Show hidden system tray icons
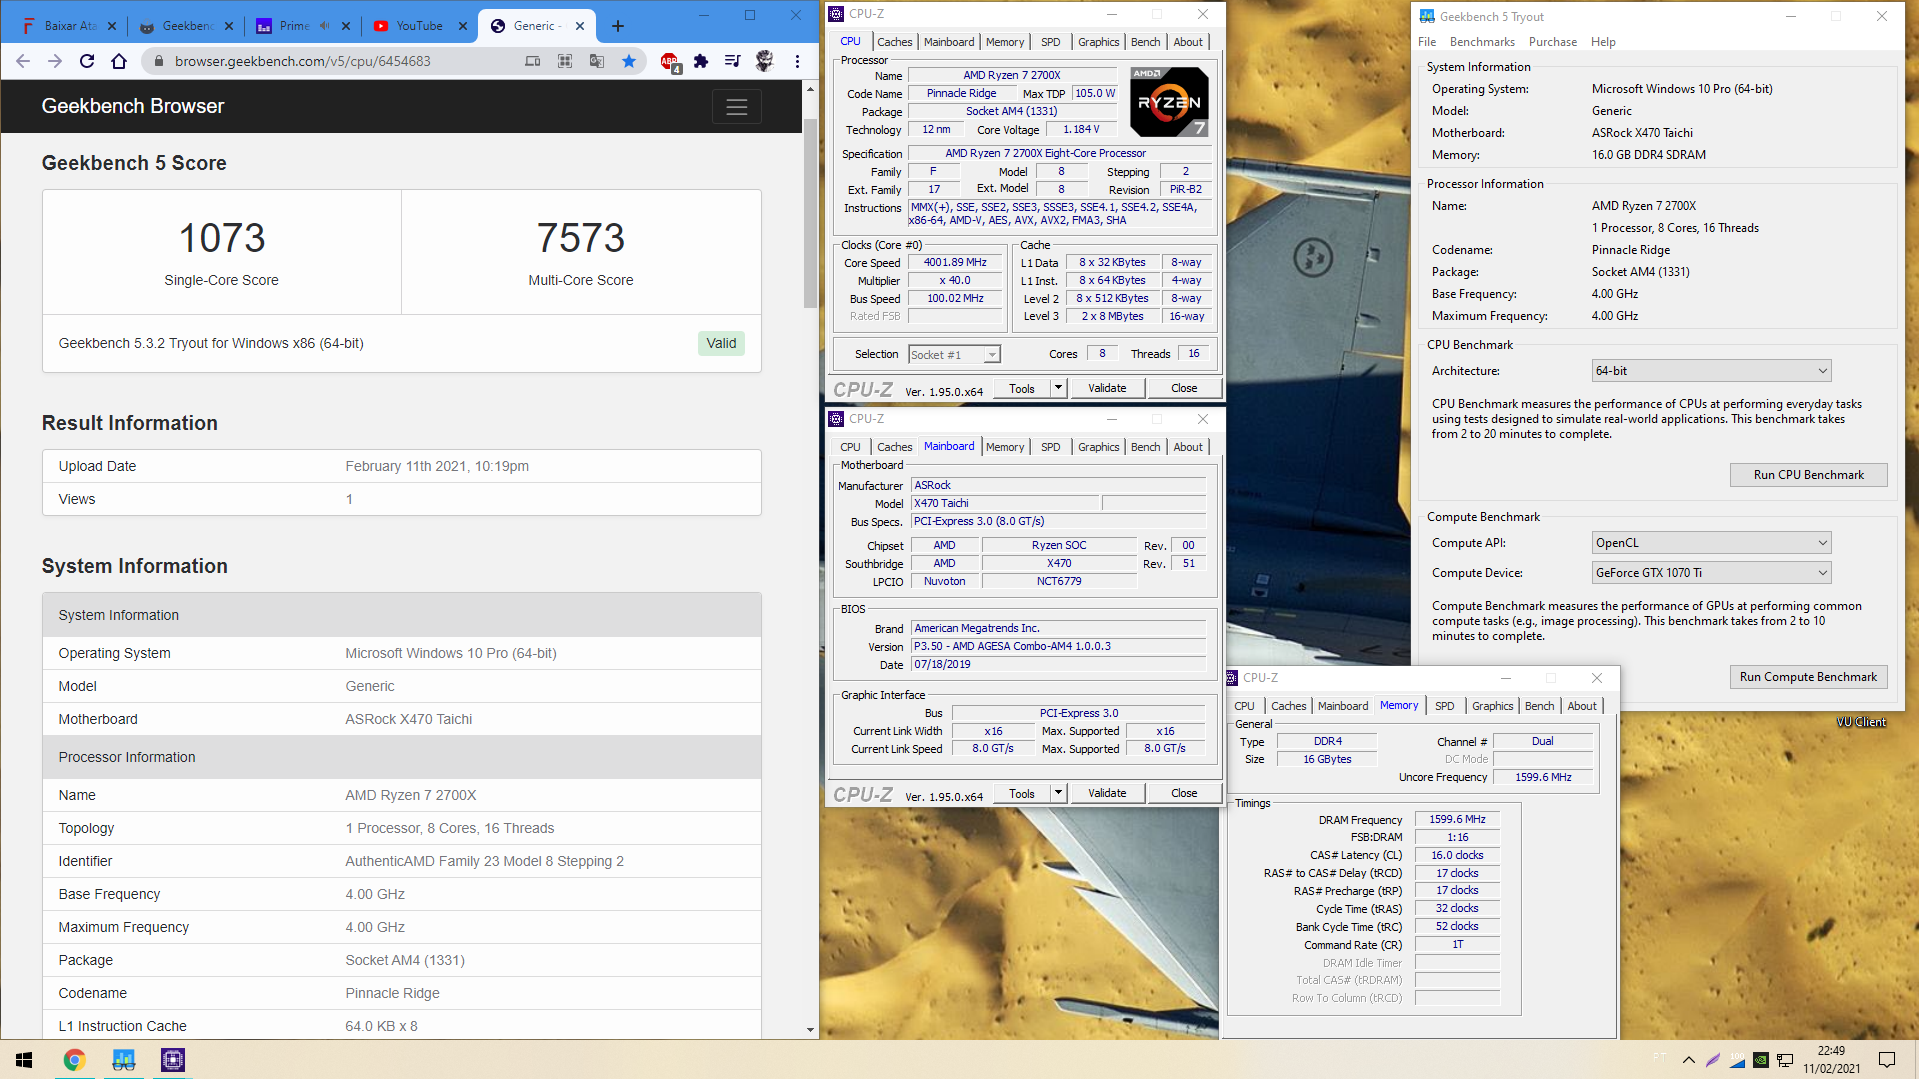Image resolution: width=1919 pixels, height=1079 pixels. click(x=1689, y=1060)
